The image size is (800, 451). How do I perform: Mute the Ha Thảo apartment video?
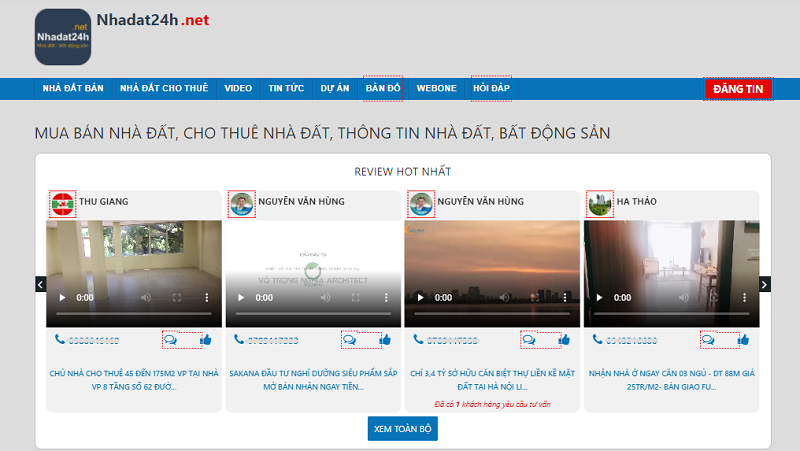[683, 298]
